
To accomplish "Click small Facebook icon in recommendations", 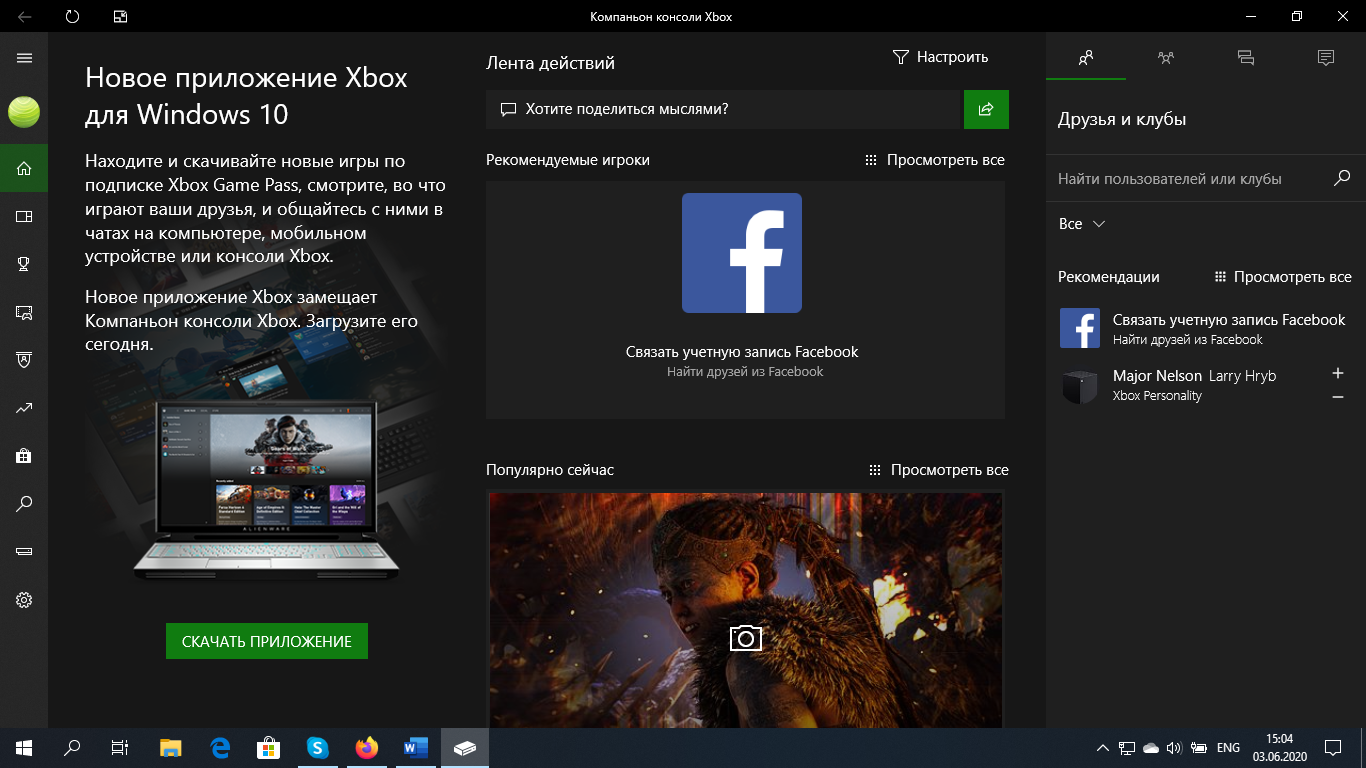I will click(x=1080, y=328).
